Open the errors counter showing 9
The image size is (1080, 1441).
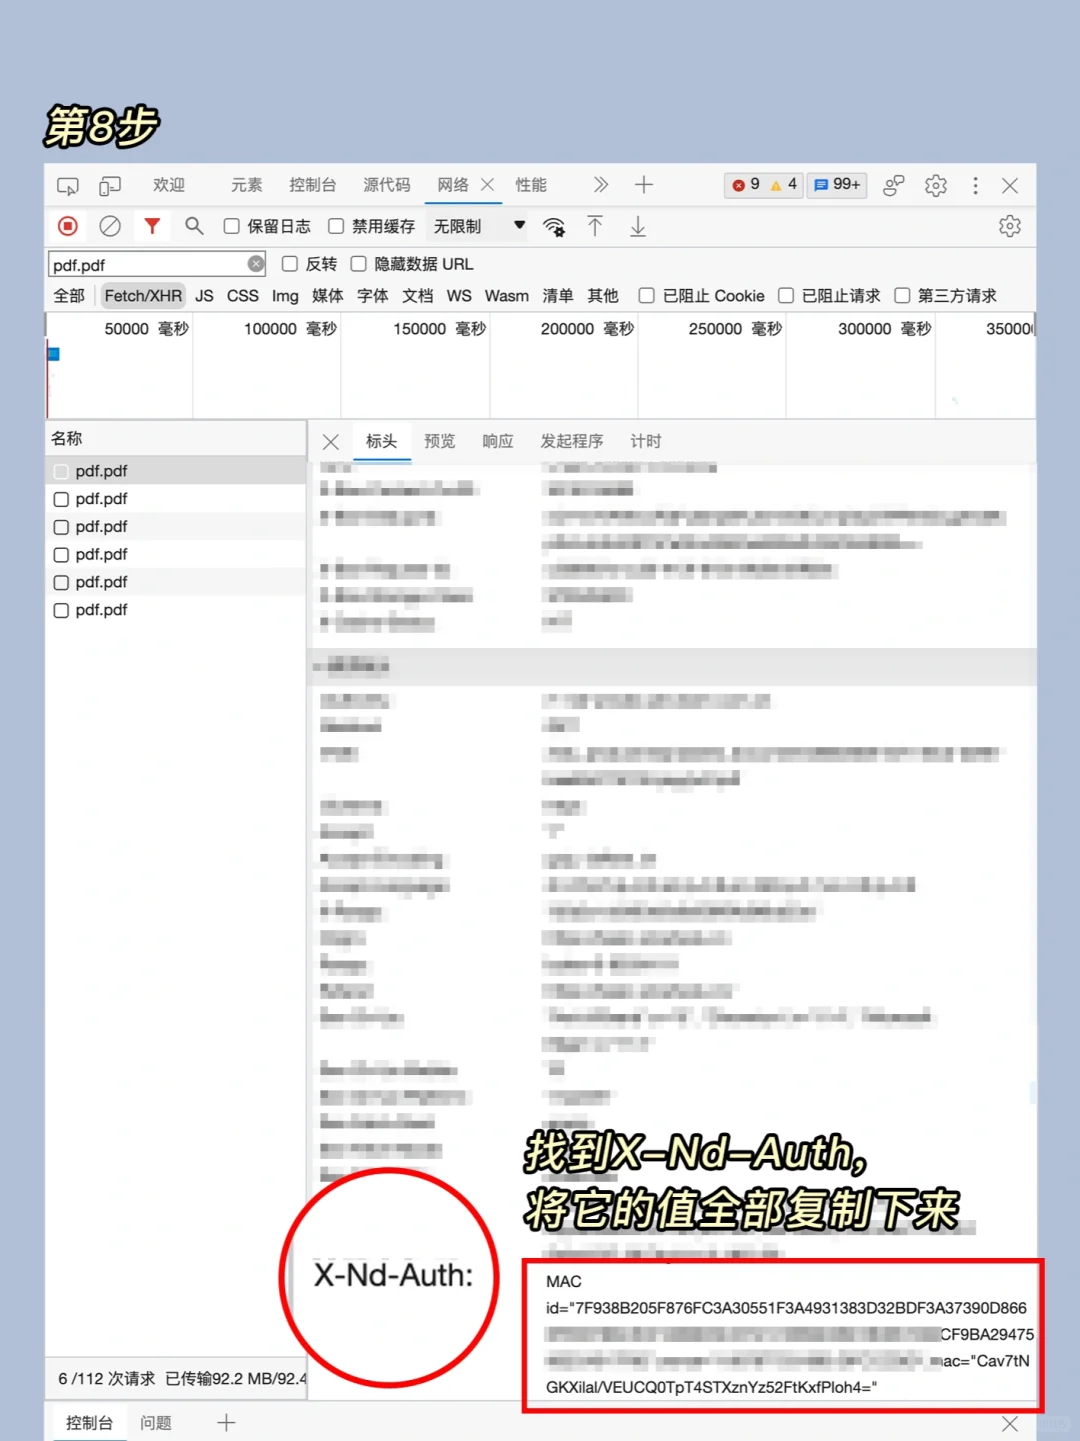746,185
